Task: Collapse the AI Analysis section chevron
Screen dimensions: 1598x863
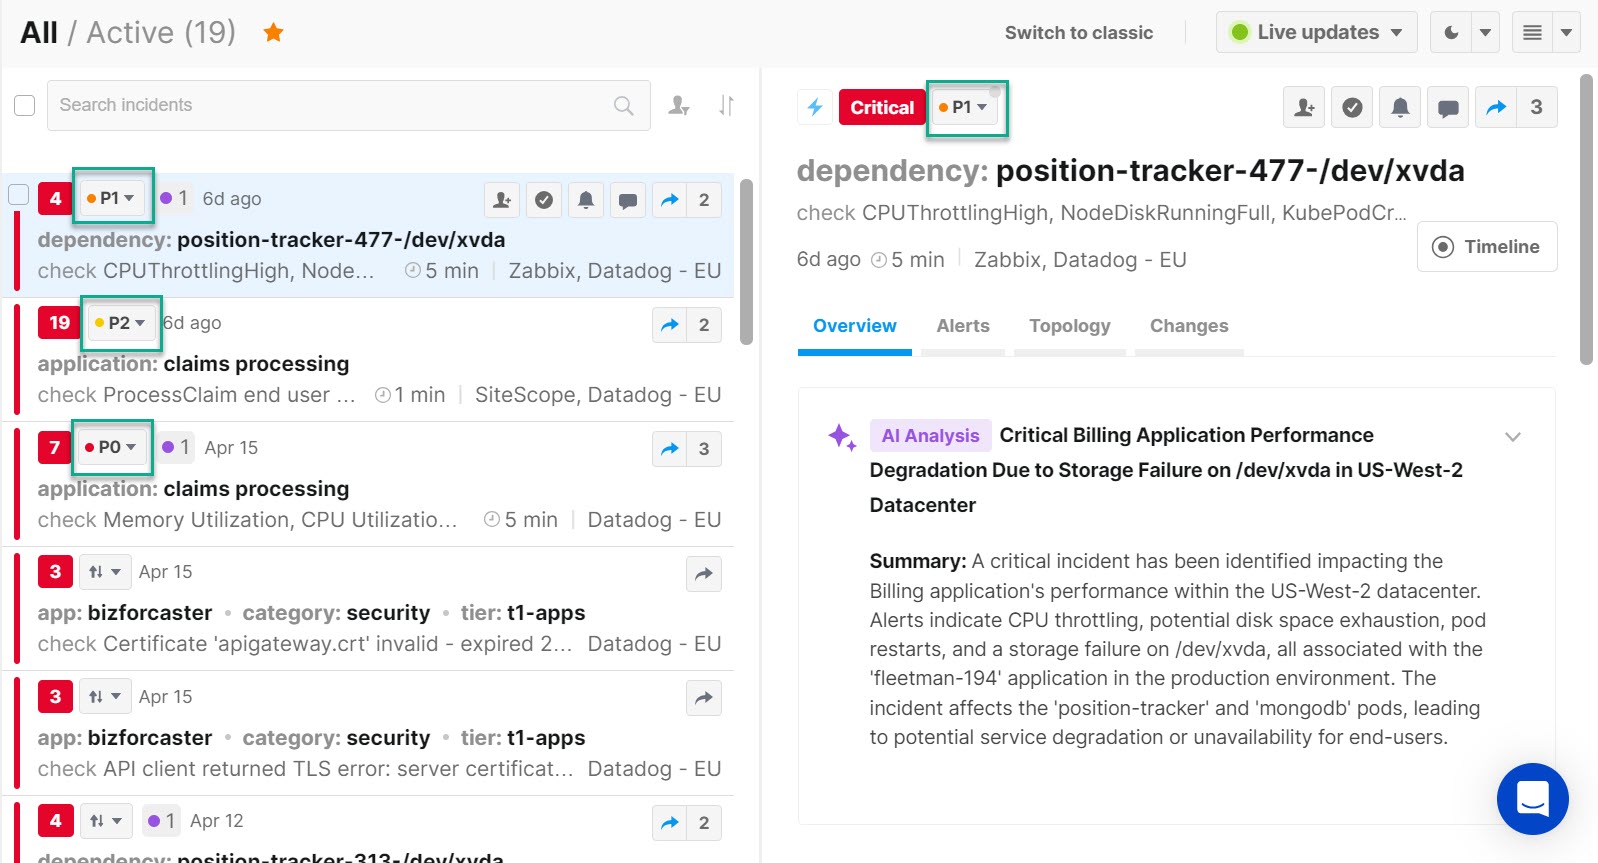Action: 1512,436
